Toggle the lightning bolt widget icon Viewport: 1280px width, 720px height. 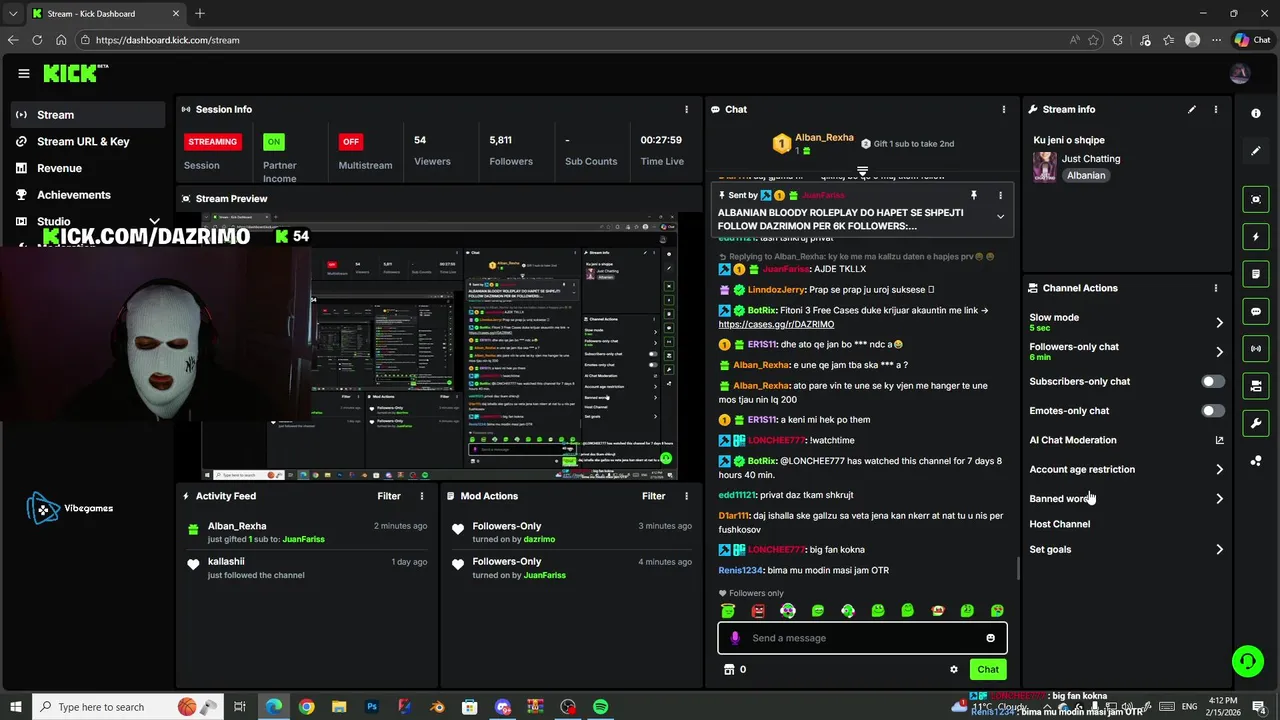tap(1256, 237)
